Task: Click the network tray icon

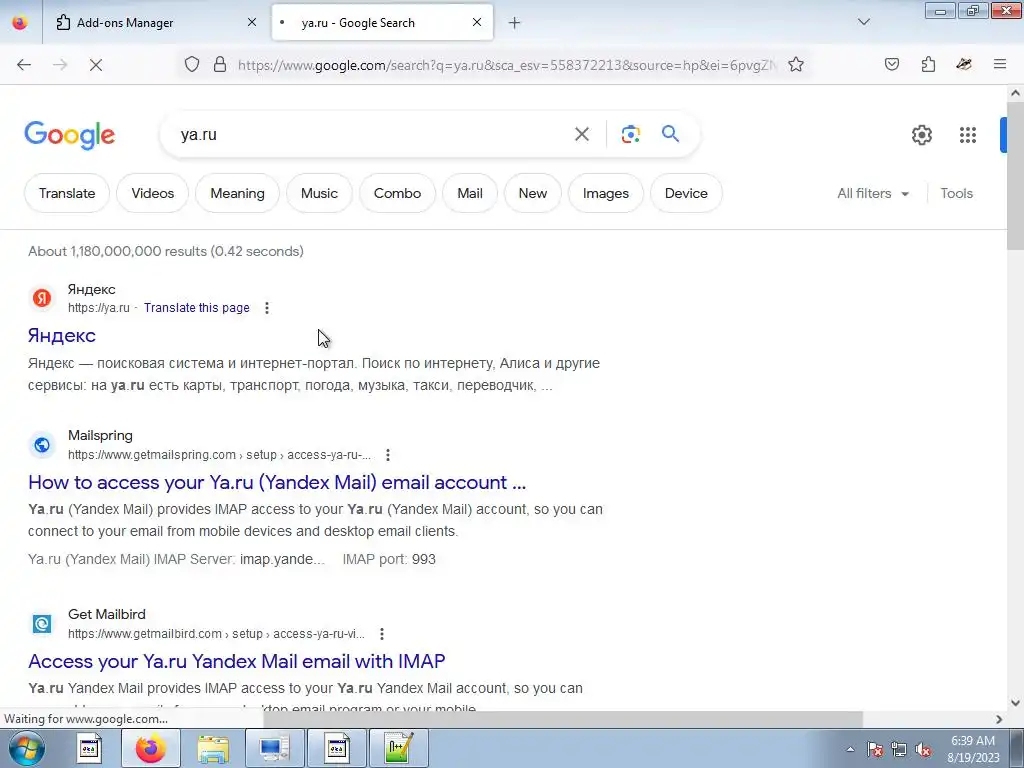Action: [x=899, y=749]
